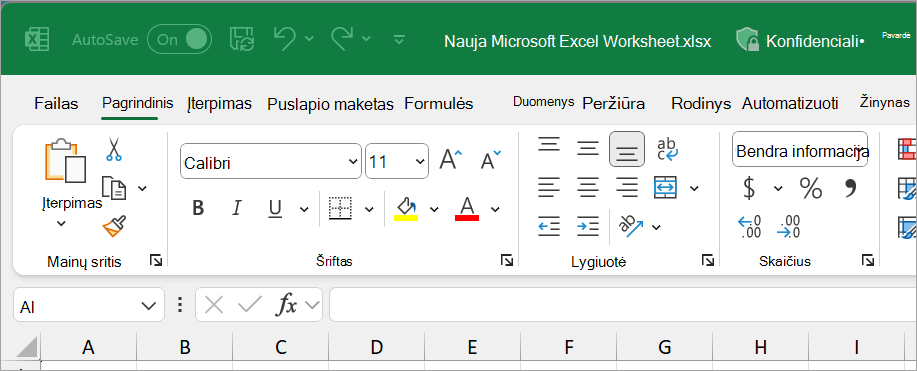
Task: Toggle bottom vertical alignment
Action: pyautogui.click(x=627, y=149)
